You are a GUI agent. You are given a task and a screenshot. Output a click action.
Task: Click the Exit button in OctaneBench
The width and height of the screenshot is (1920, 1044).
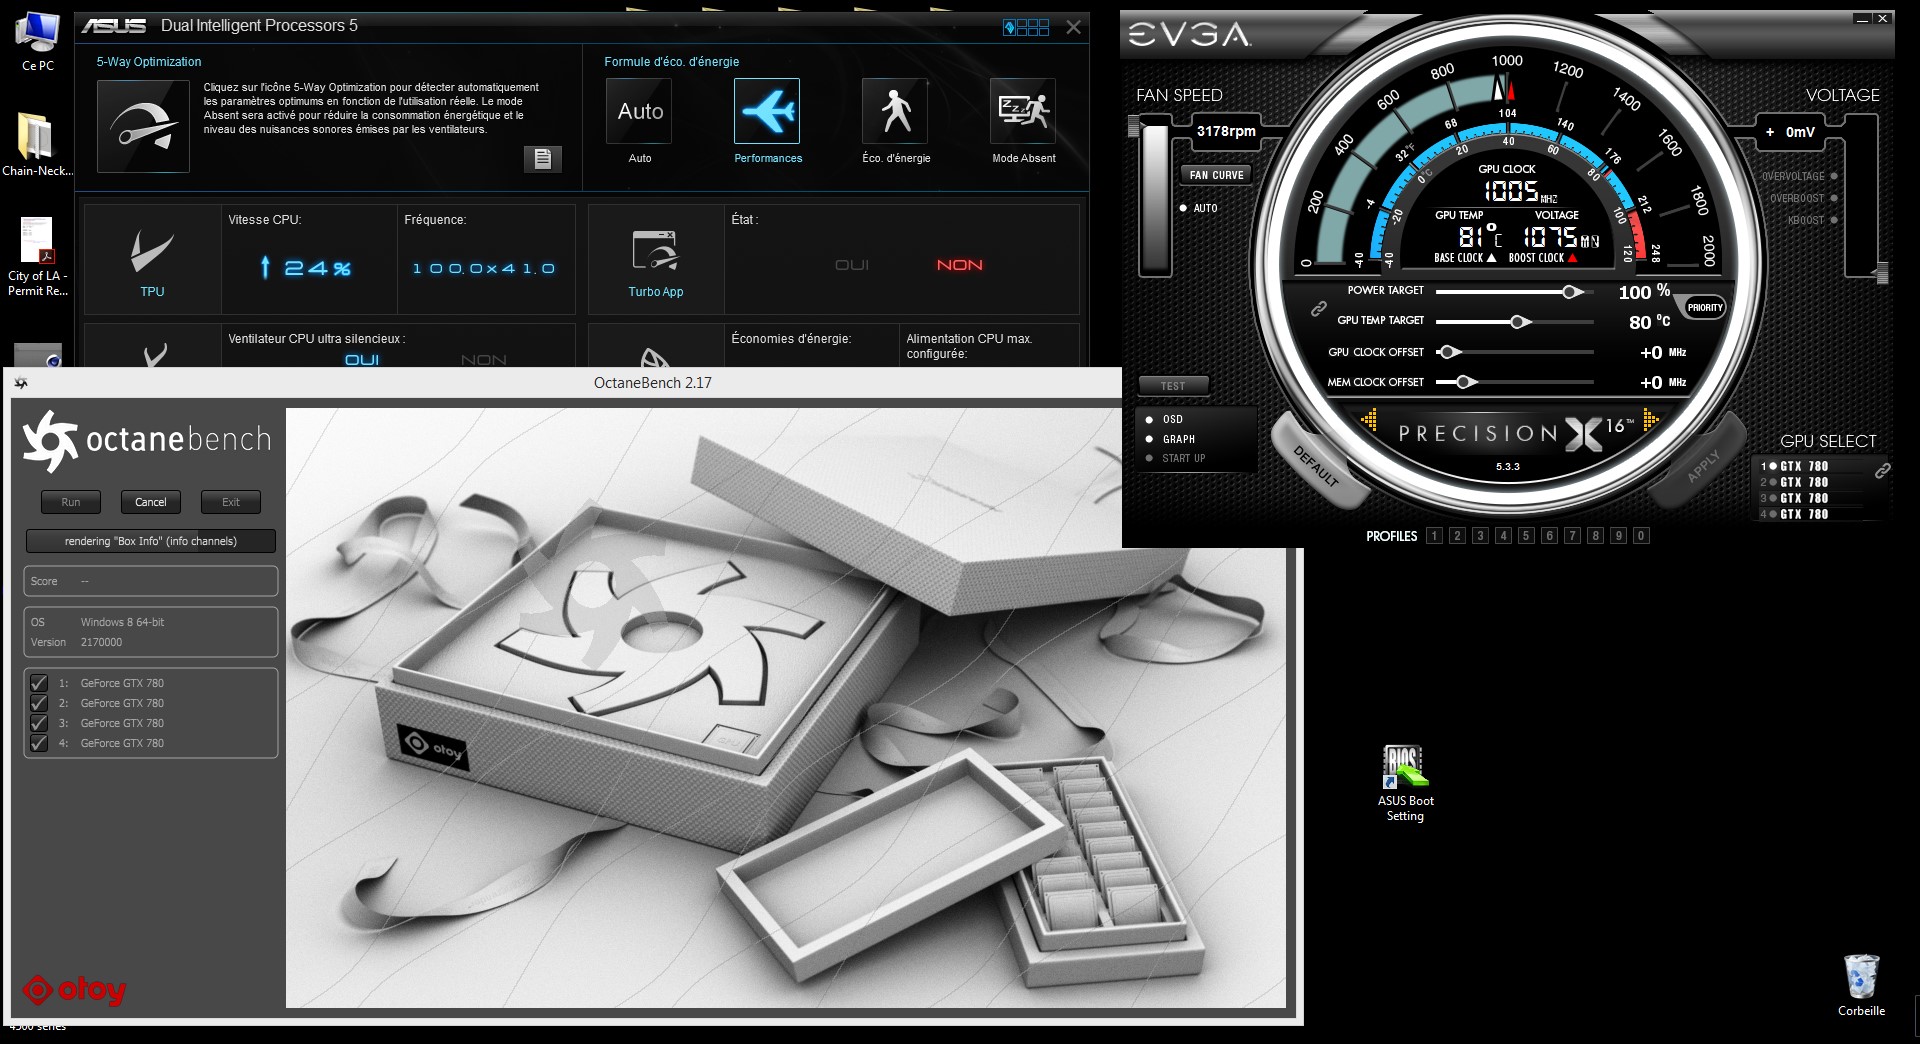231,502
